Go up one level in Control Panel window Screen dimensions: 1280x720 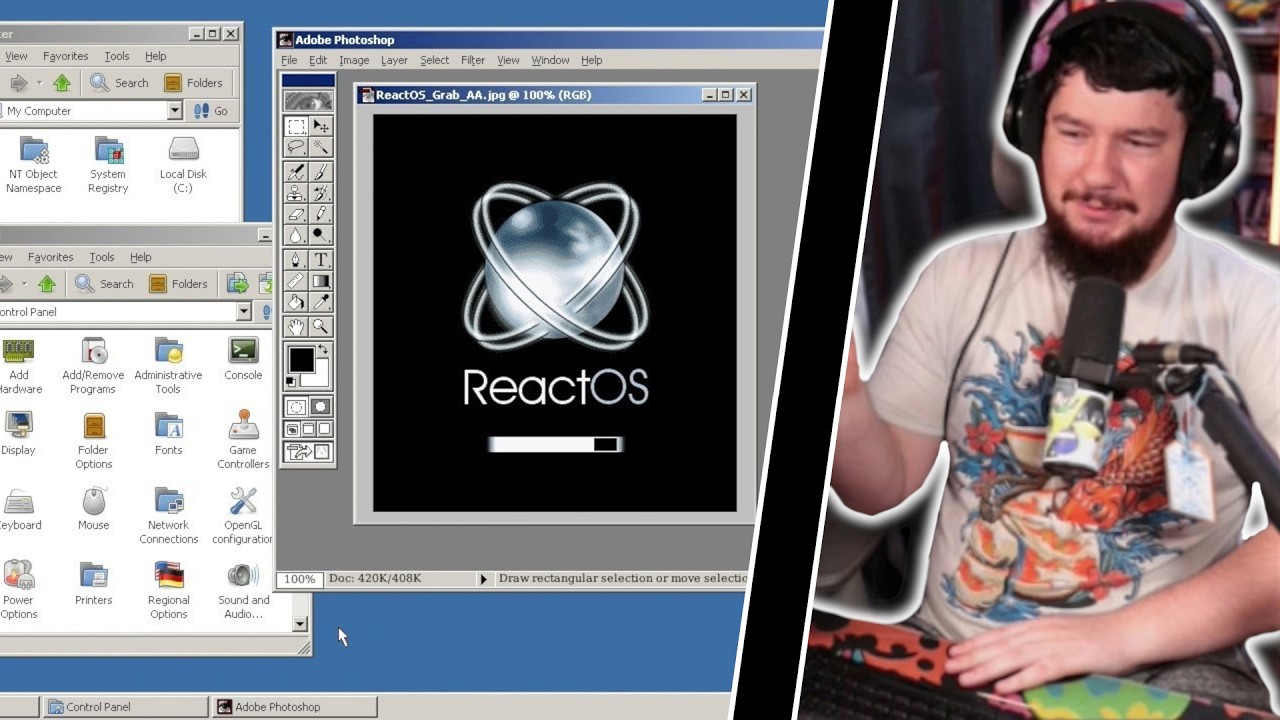pyautogui.click(x=47, y=284)
